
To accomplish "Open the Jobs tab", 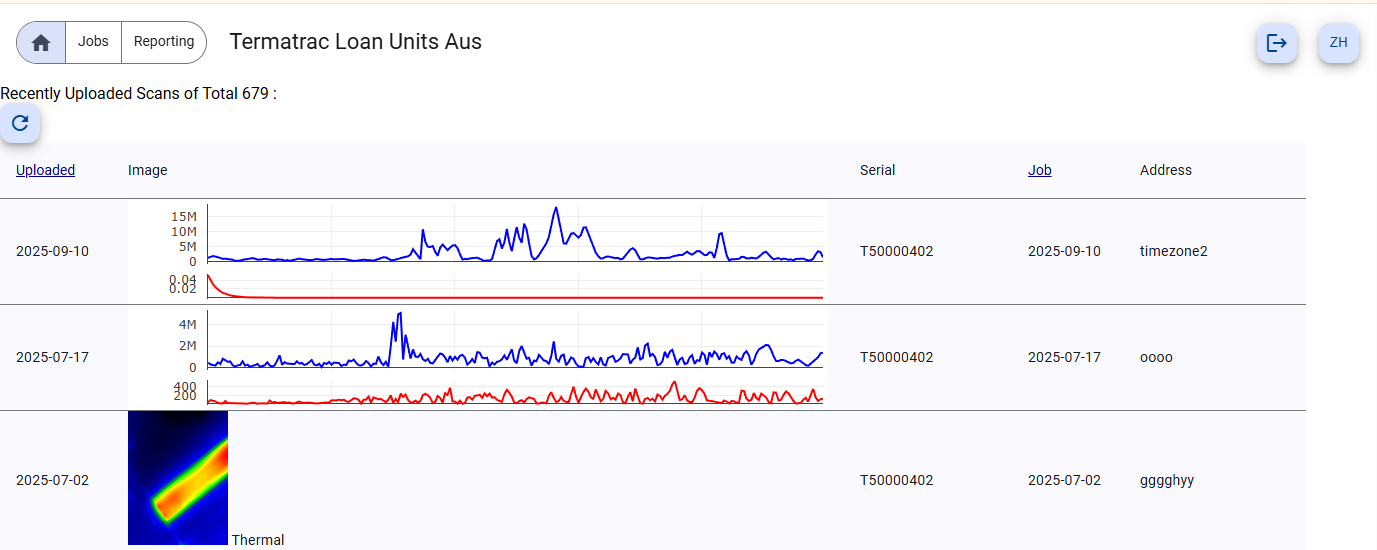I will [x=93, y=42].
